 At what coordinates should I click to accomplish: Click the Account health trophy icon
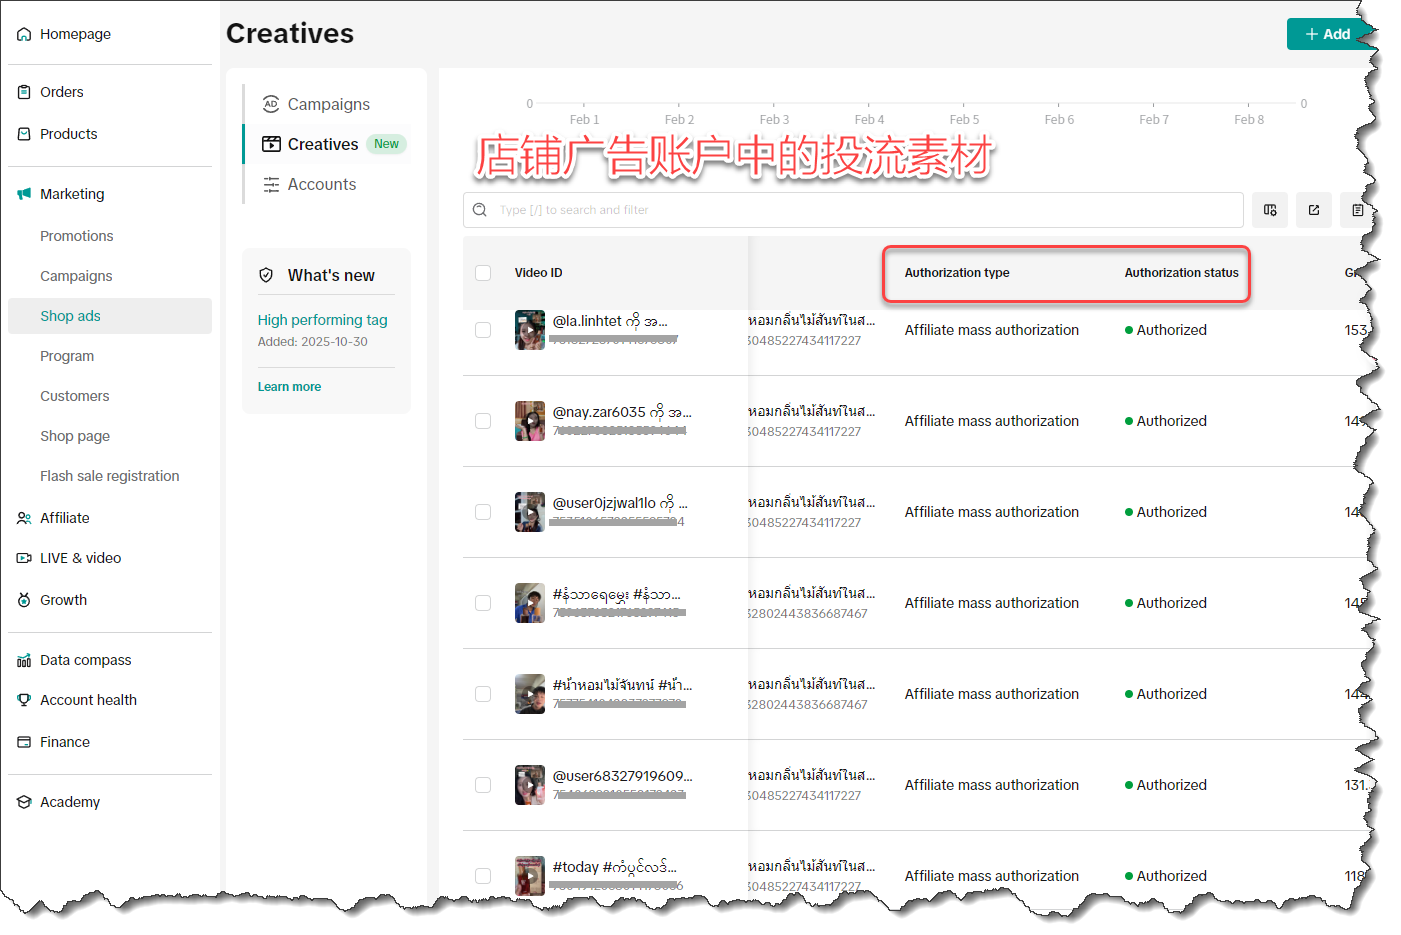[24, 700]
